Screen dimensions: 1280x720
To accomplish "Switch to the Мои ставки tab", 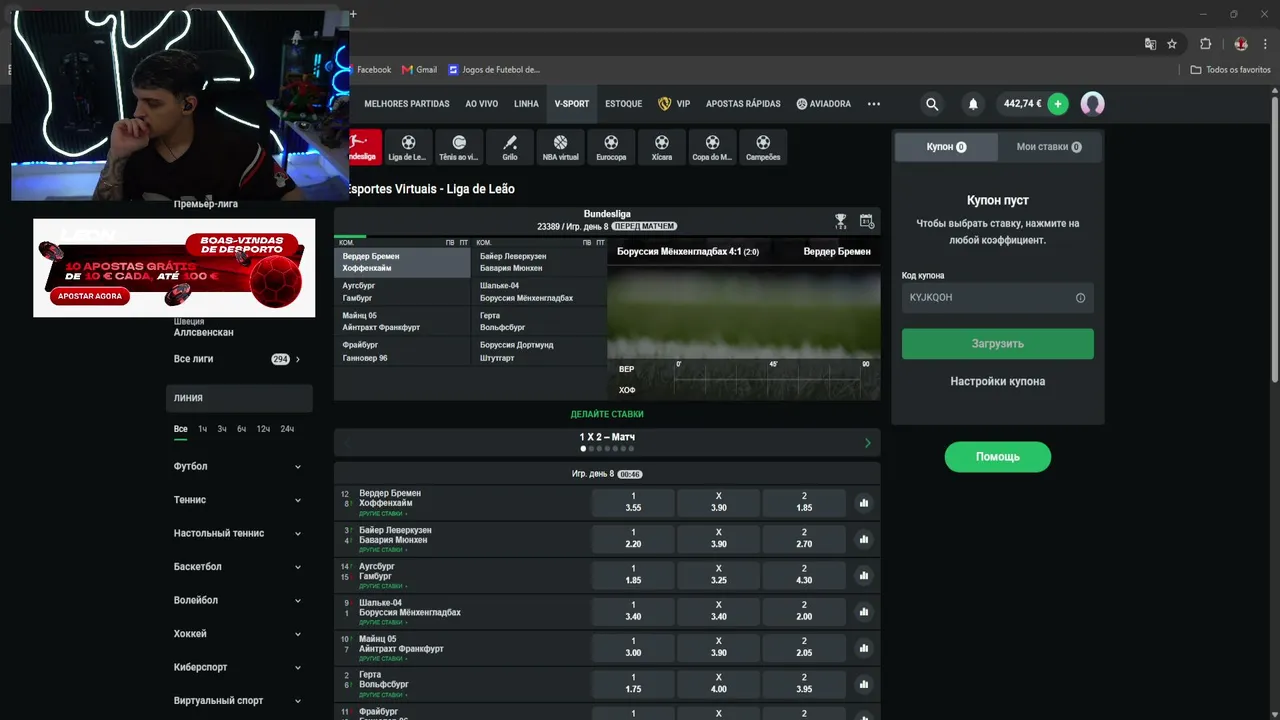I will [x=1049, y=147].
